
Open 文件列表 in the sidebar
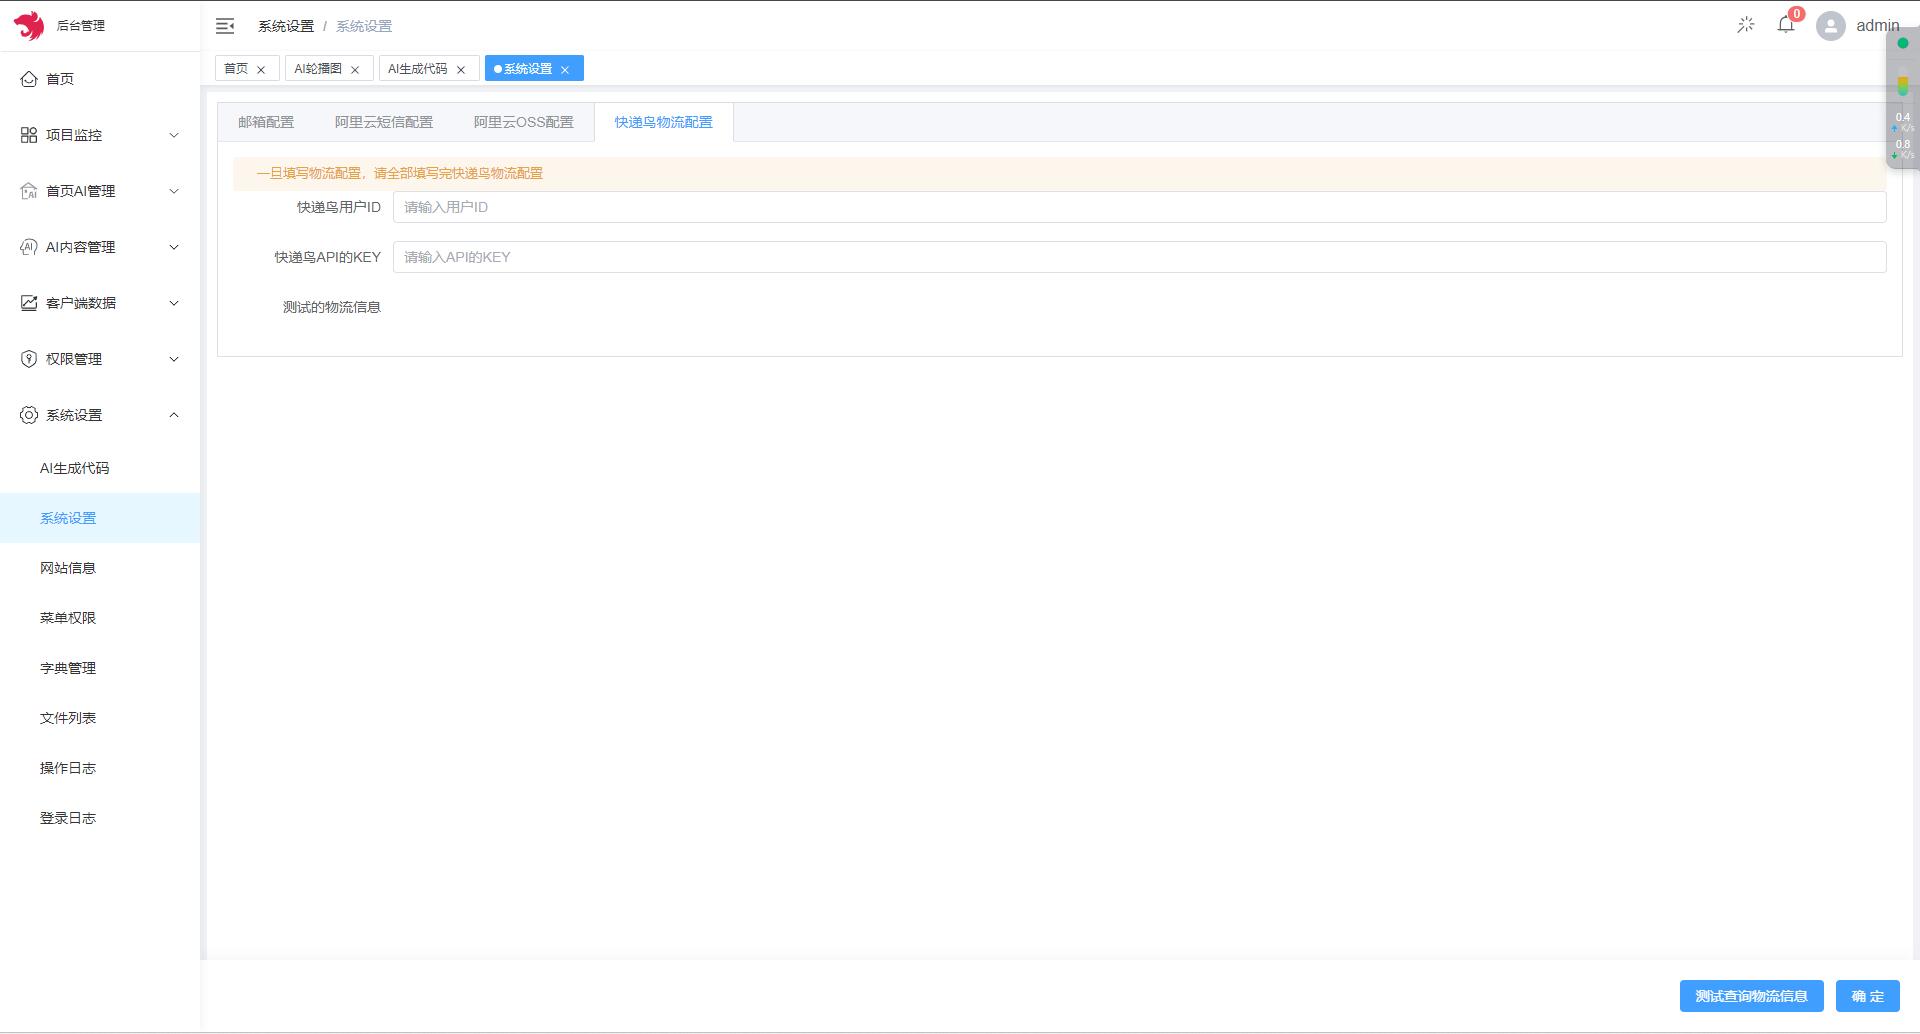100,718
